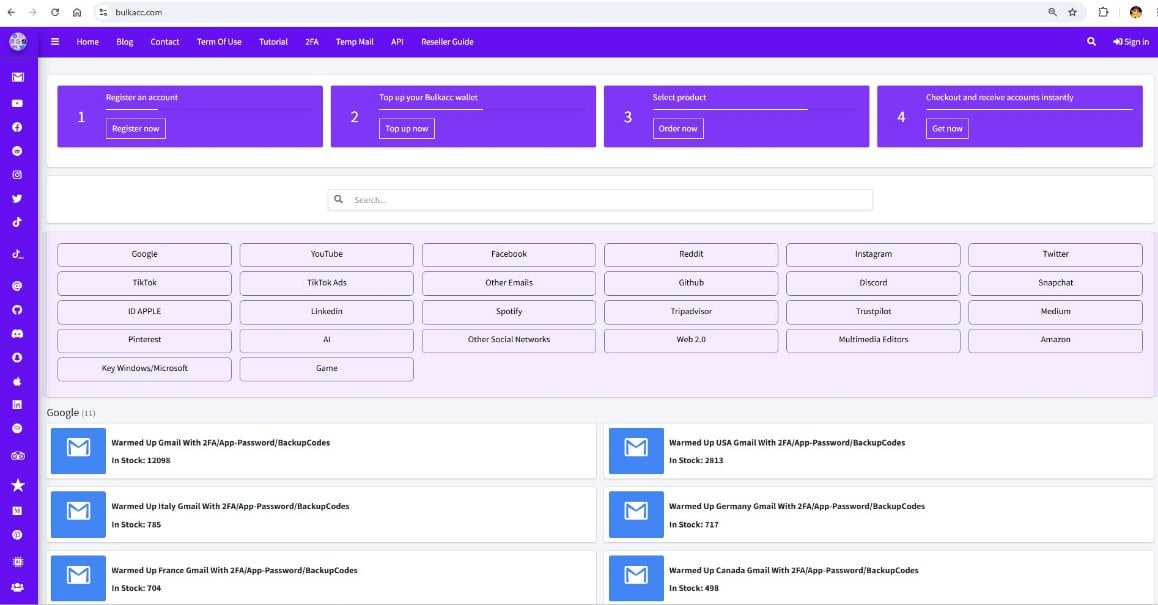Click the Bulkacc logo at top left
The image size is (1158, 605).
[18, 42]
